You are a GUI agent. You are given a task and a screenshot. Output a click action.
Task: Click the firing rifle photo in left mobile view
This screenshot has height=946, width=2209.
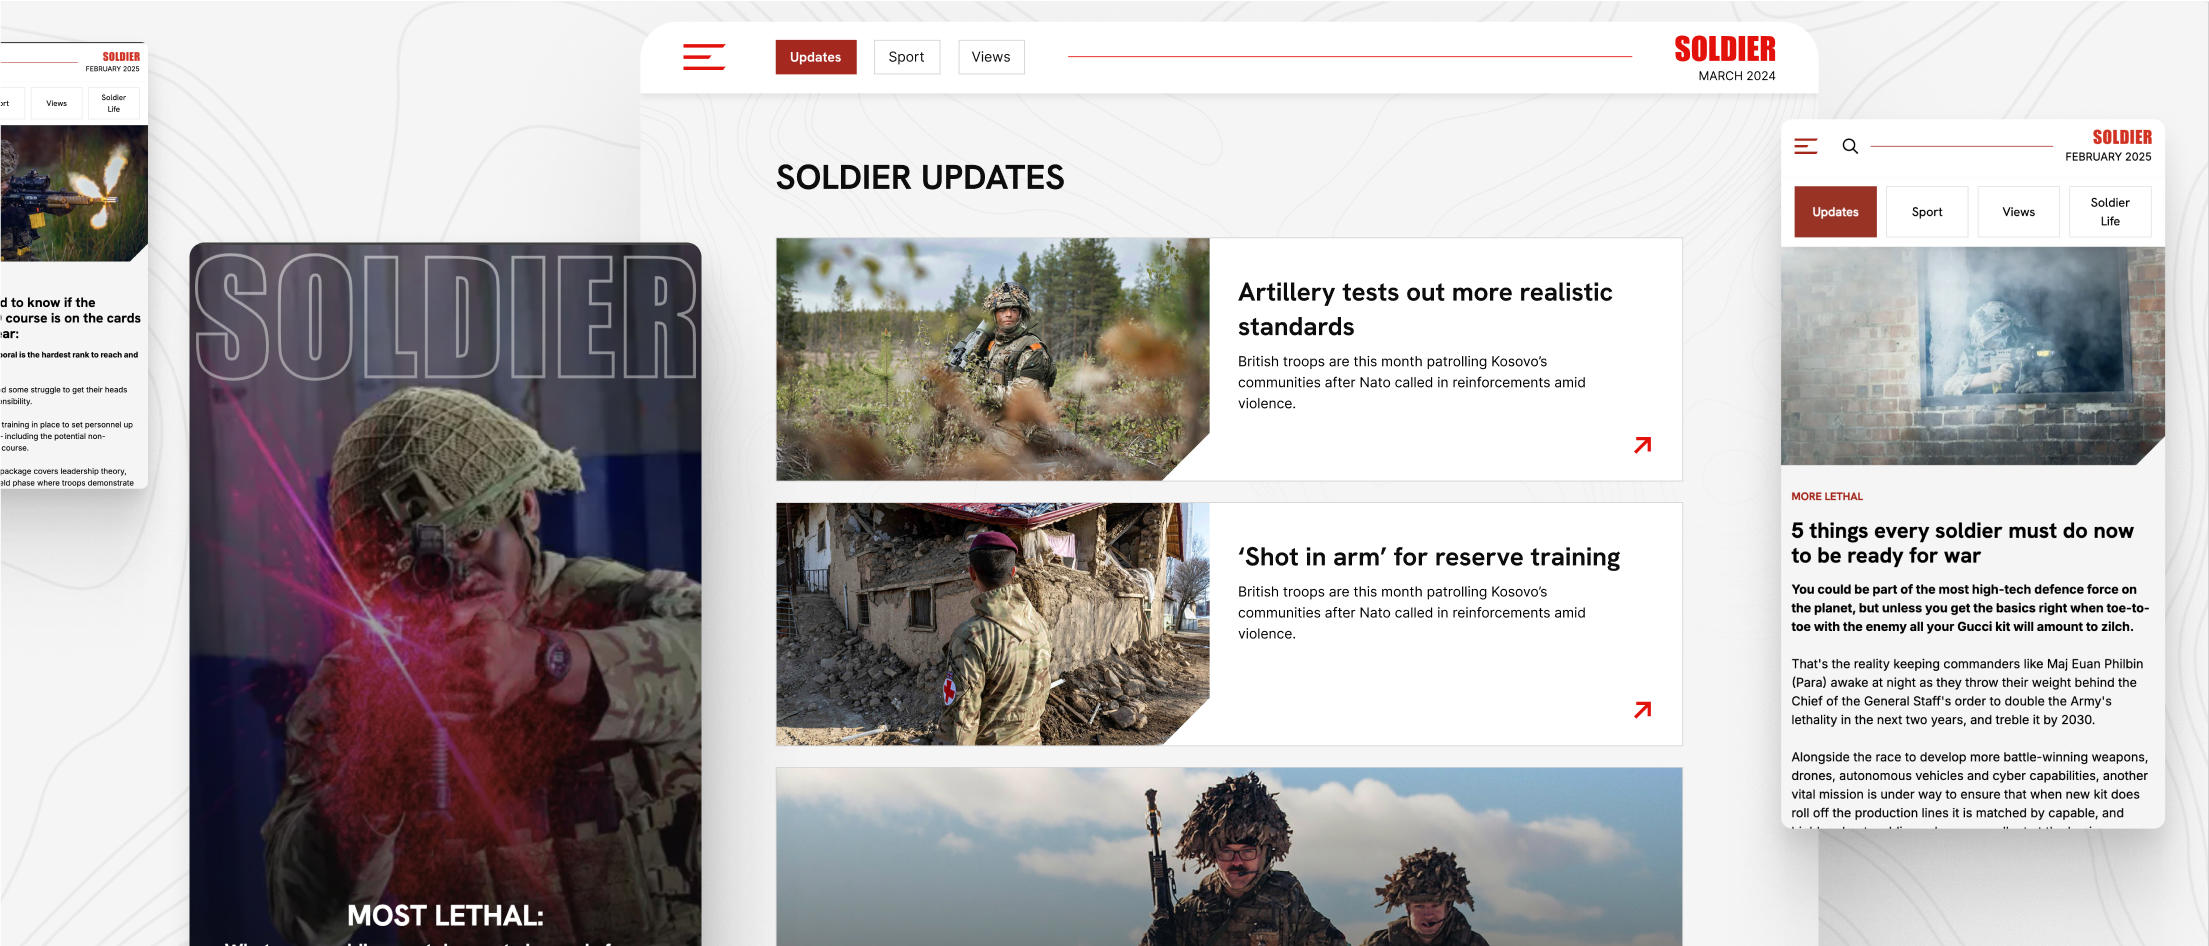(74, 193)
